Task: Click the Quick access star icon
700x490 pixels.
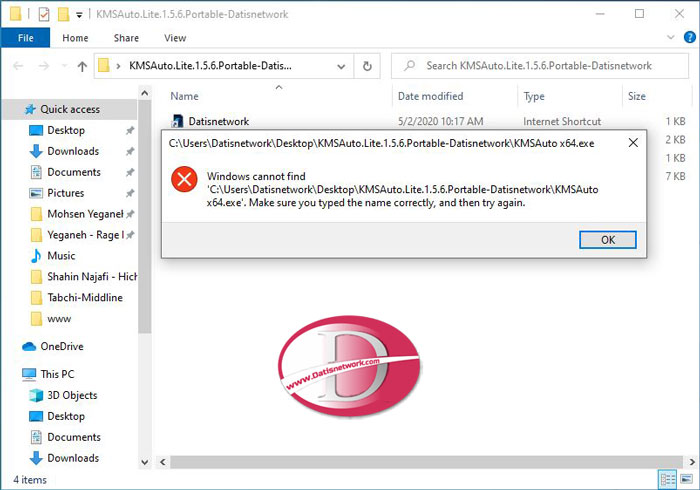Action: (30, 109)
